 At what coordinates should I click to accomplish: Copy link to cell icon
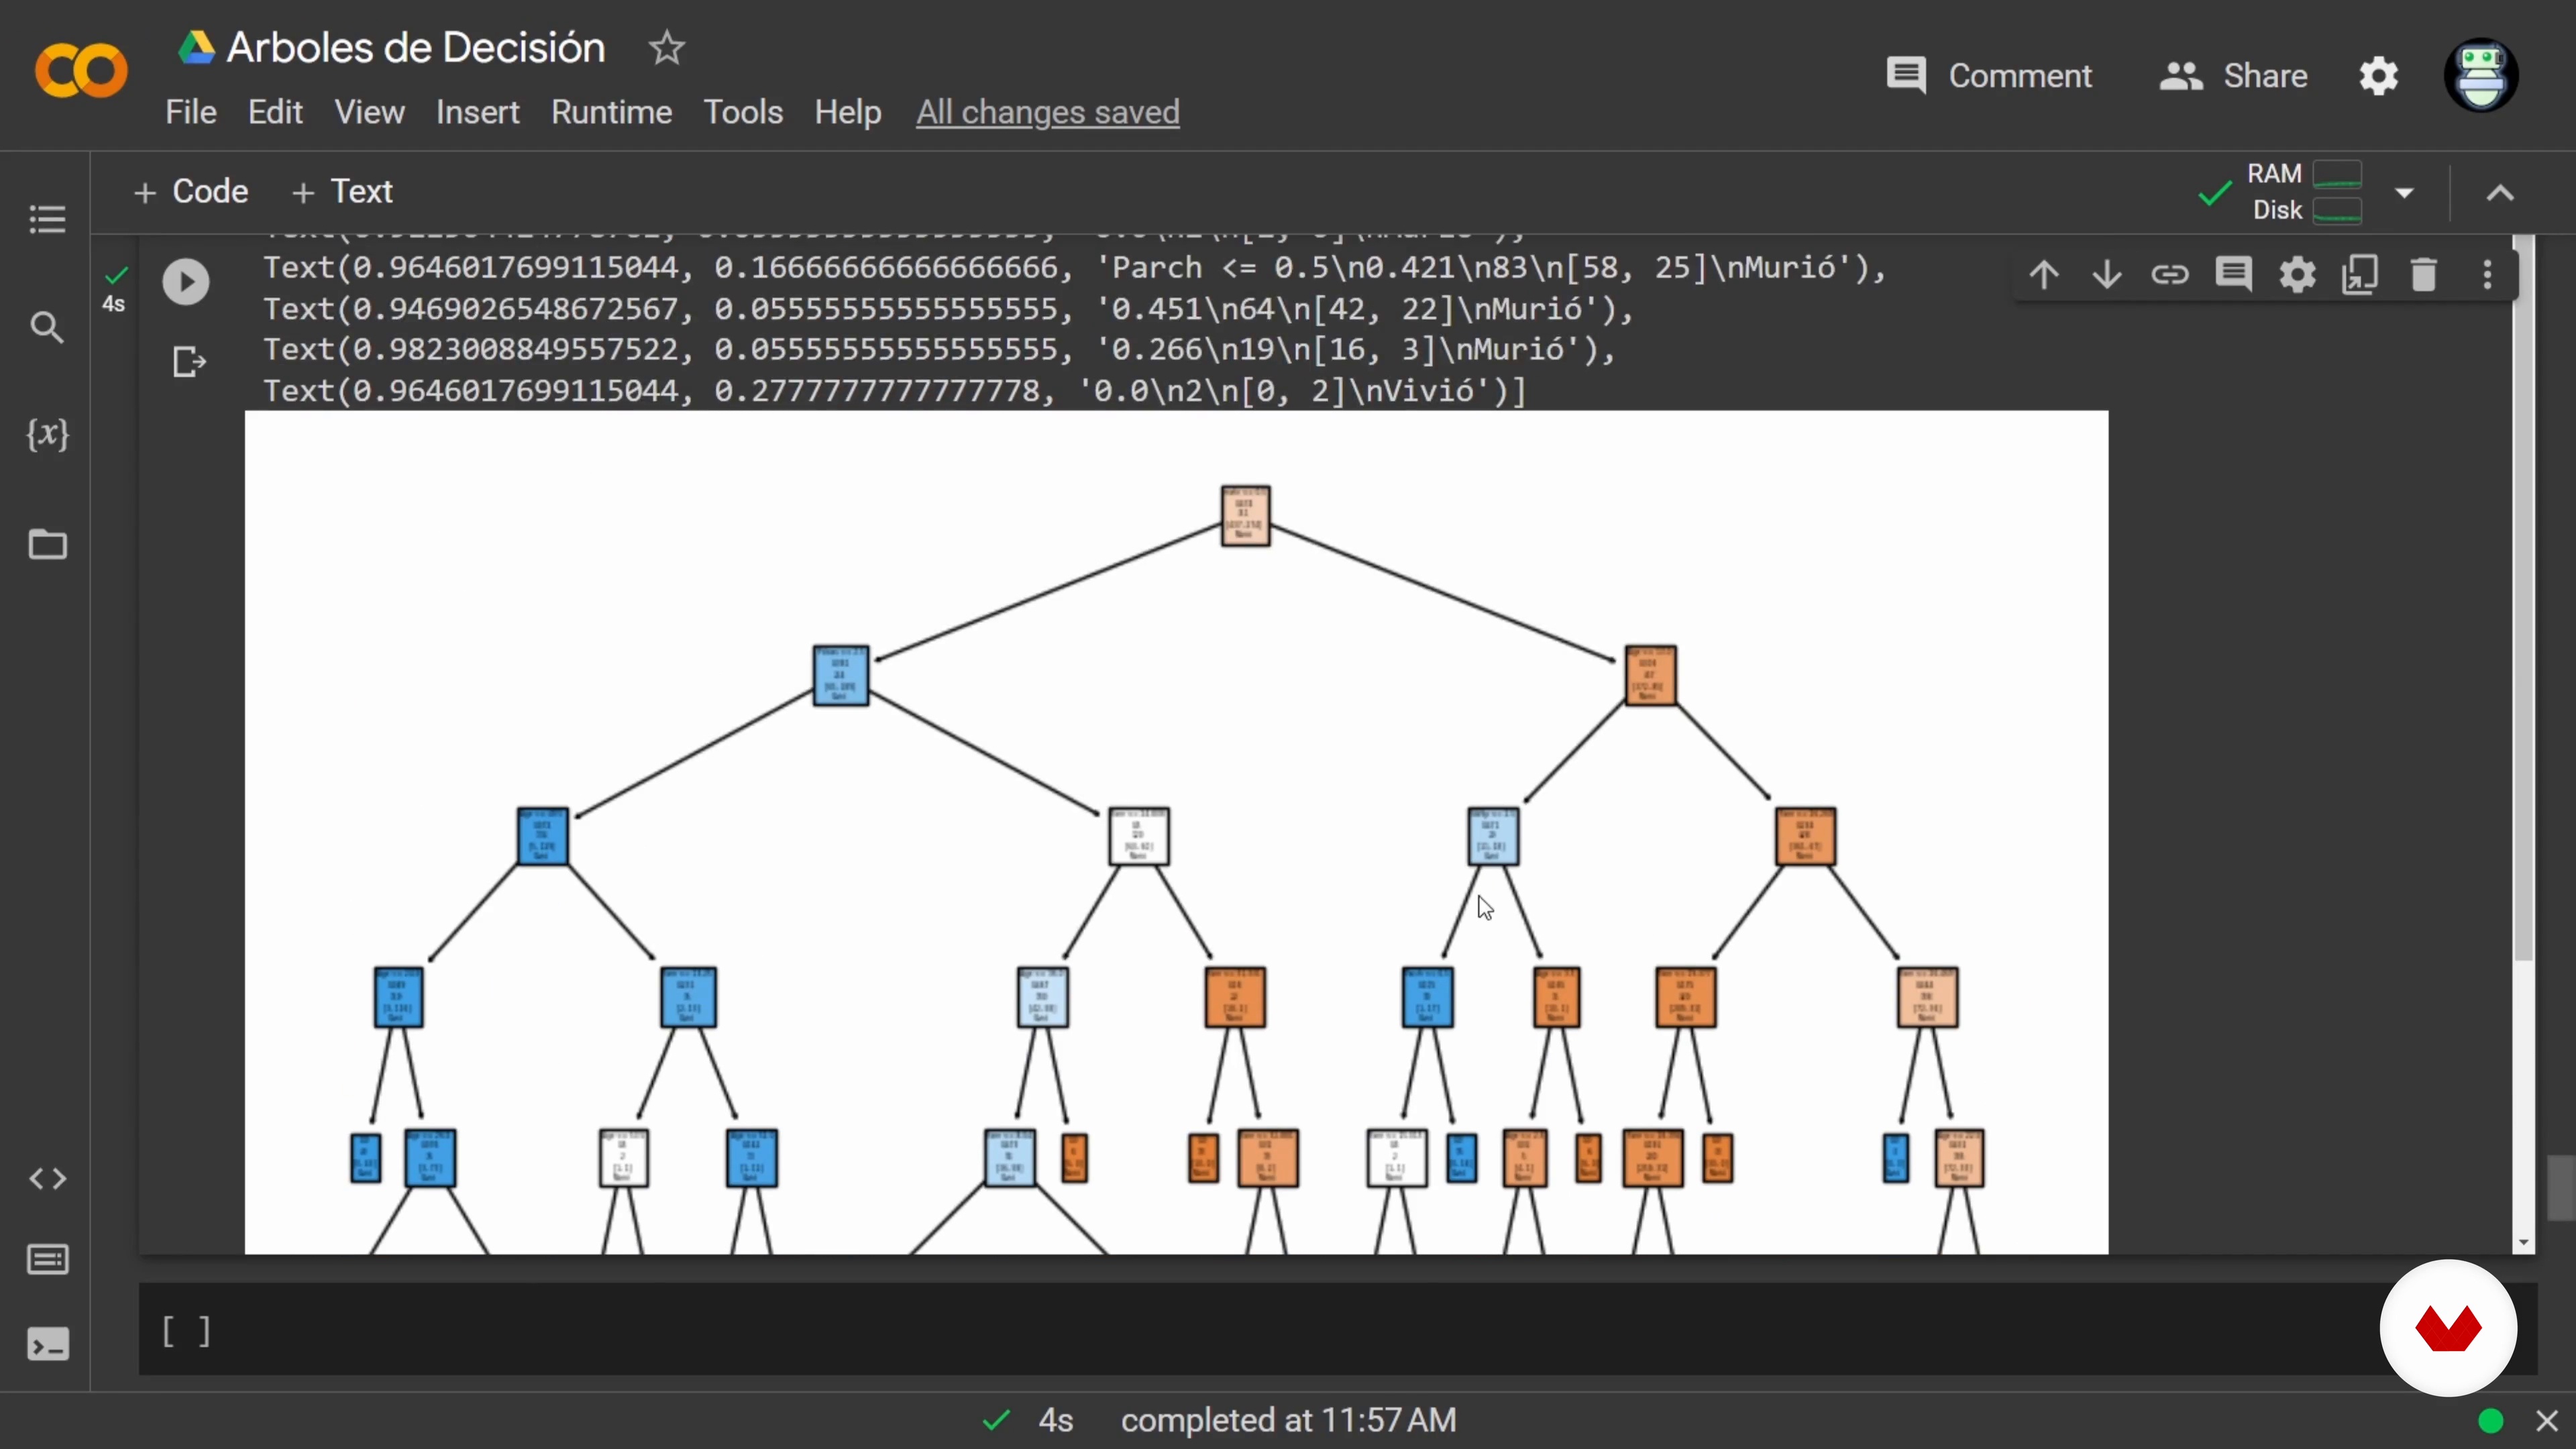pos(2170,274)
